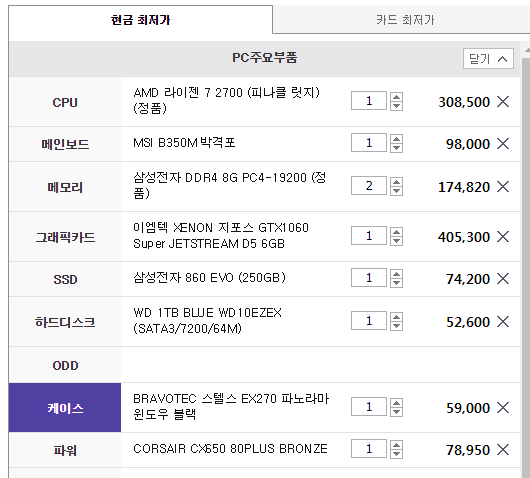Remove the CORSAIR CX650 power supply

pos(503,450)
